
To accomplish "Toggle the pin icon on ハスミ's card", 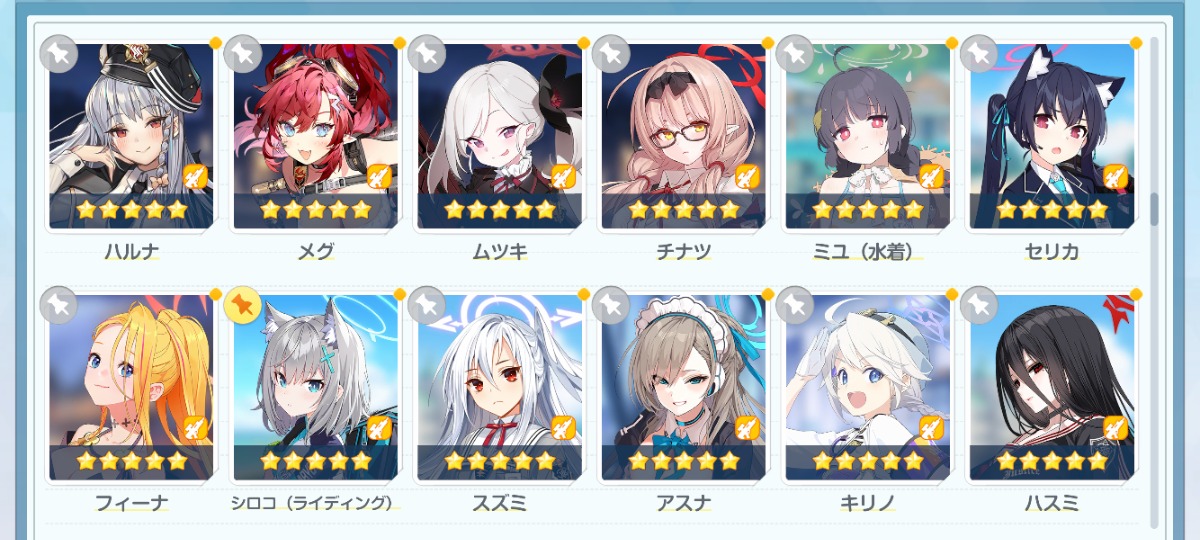I will point(978,306).
